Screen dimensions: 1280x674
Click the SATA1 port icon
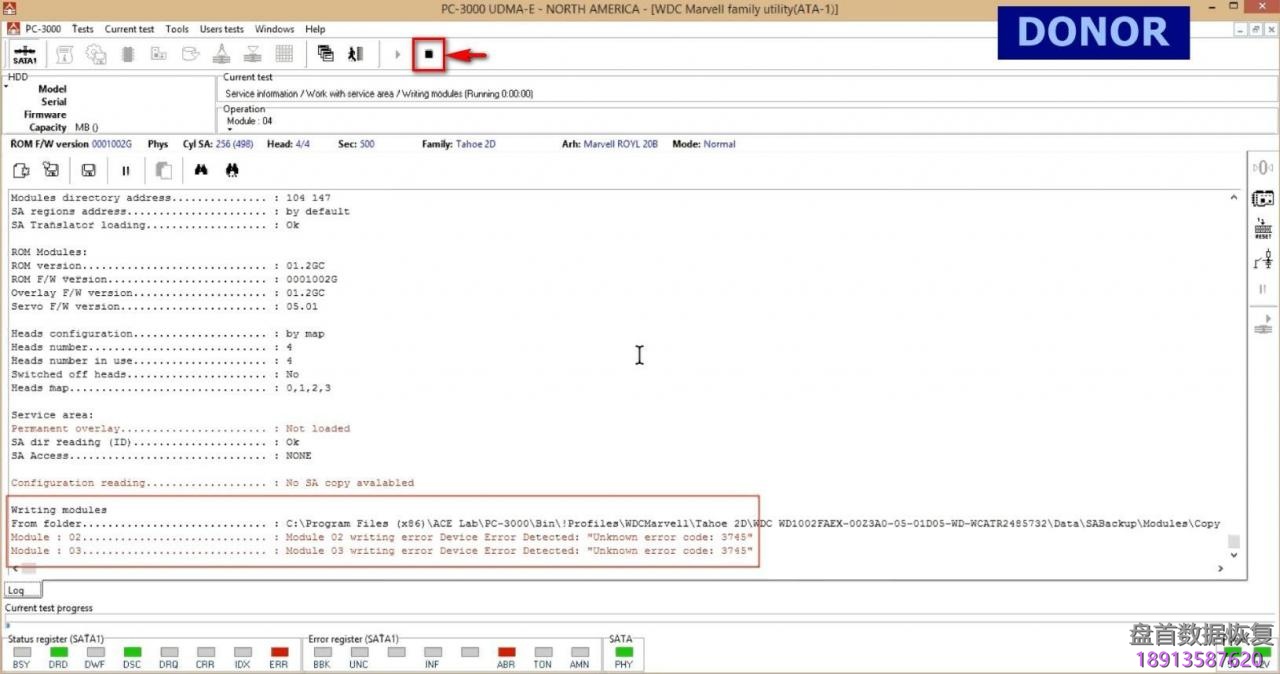(x=25, y=54)
